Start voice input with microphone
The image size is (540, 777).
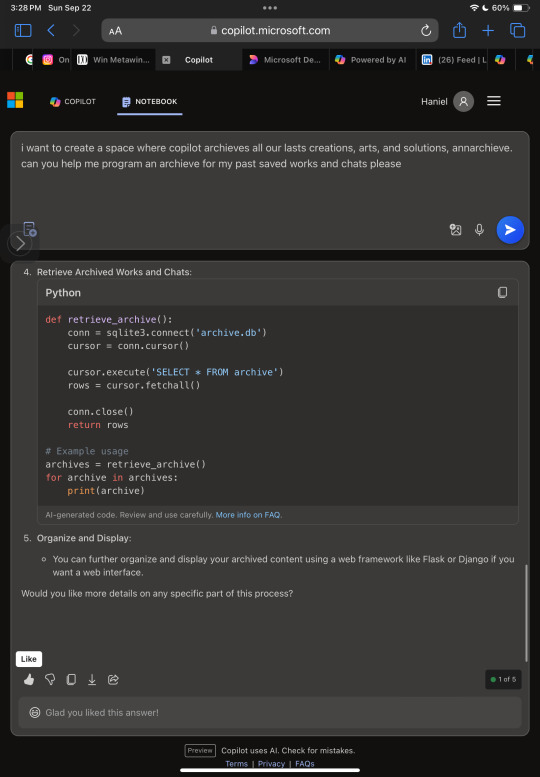(479, 229)
